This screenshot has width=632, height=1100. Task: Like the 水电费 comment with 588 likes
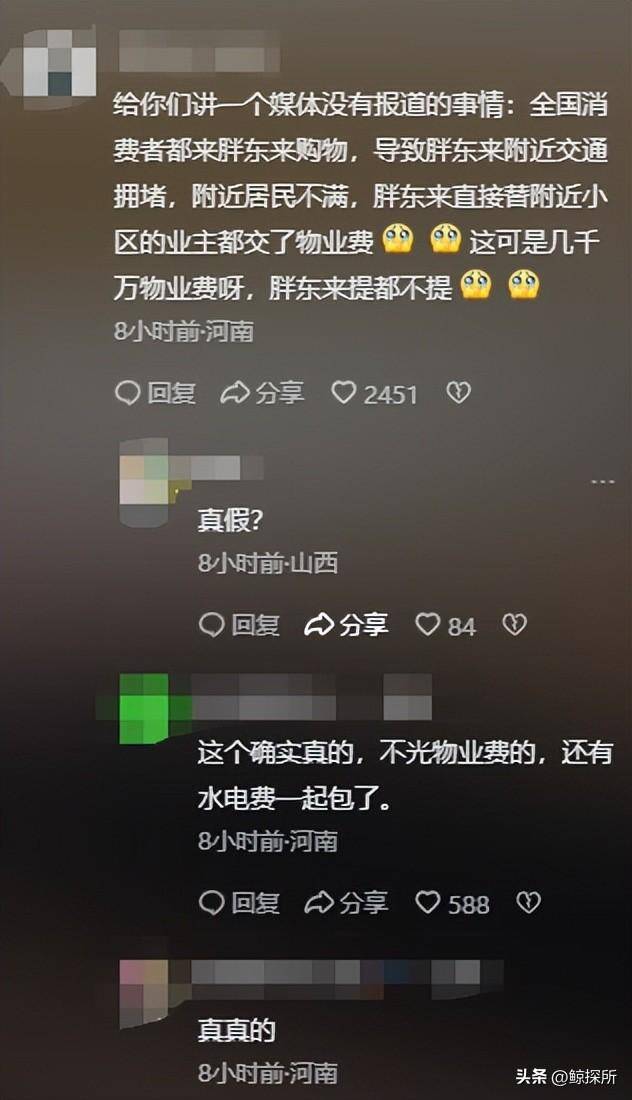[452, 903]
